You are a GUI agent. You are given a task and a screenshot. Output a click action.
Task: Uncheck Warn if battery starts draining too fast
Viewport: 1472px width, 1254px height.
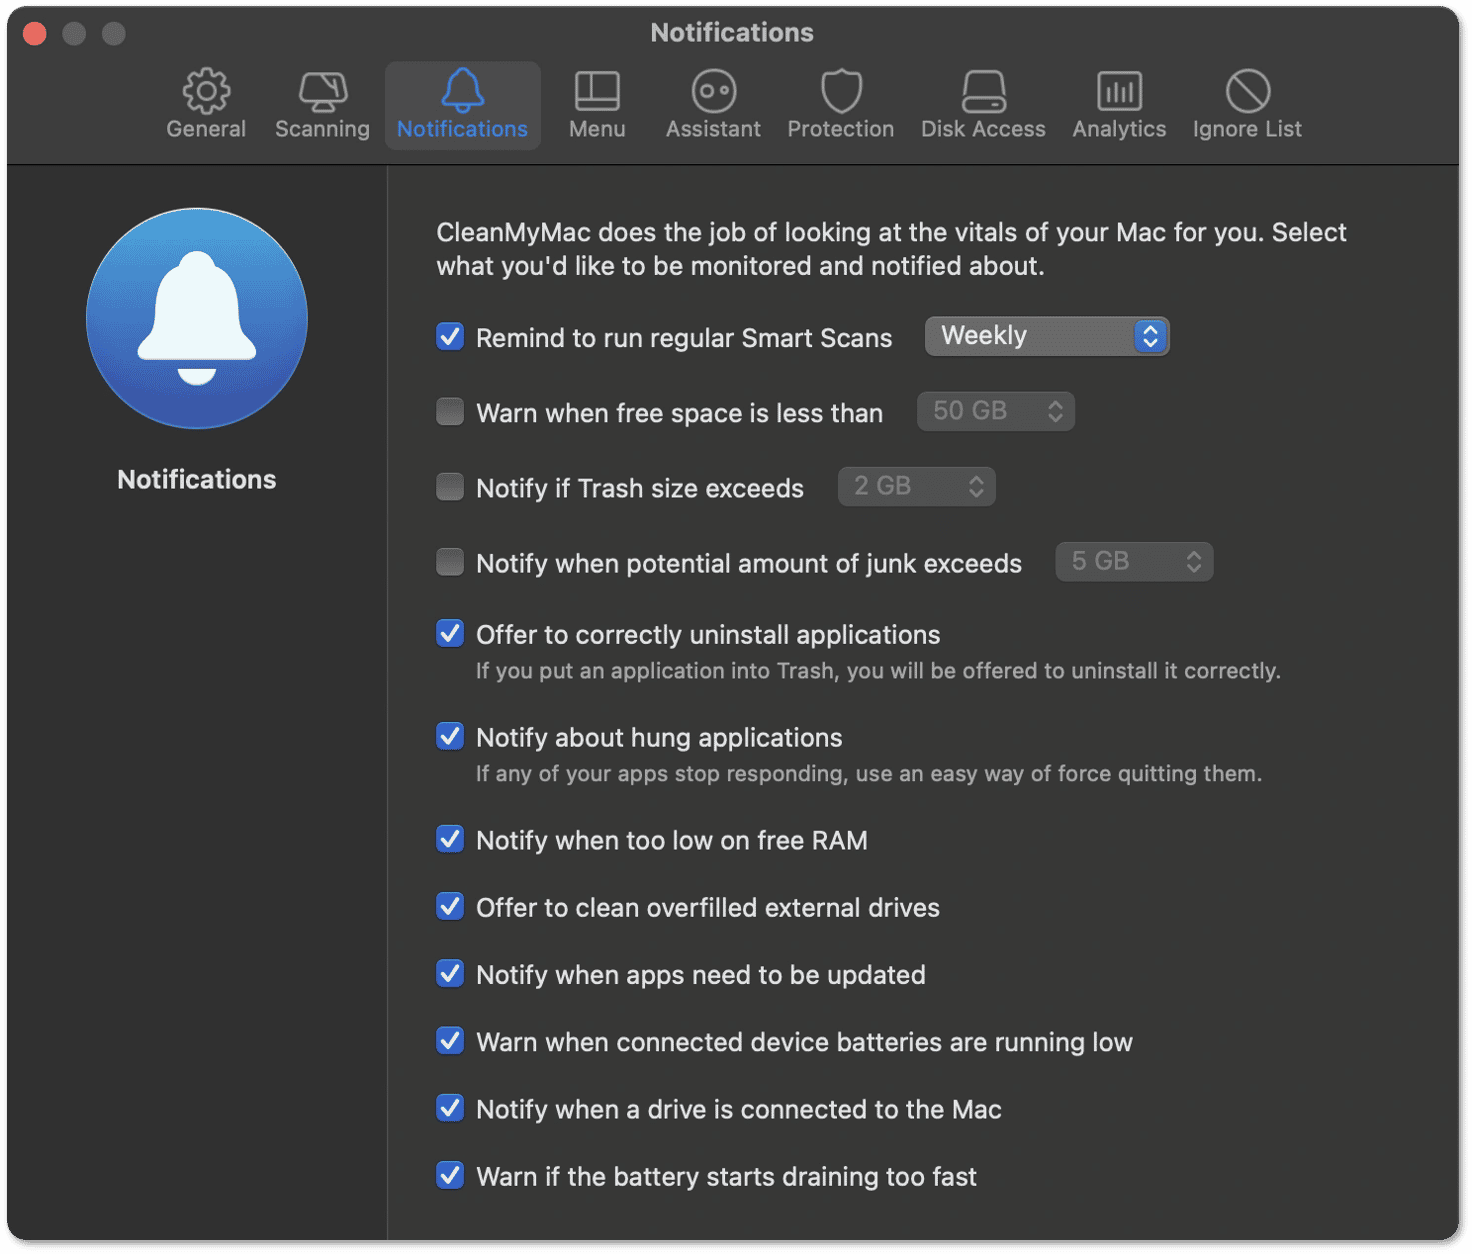click(x=450, y=1175)
